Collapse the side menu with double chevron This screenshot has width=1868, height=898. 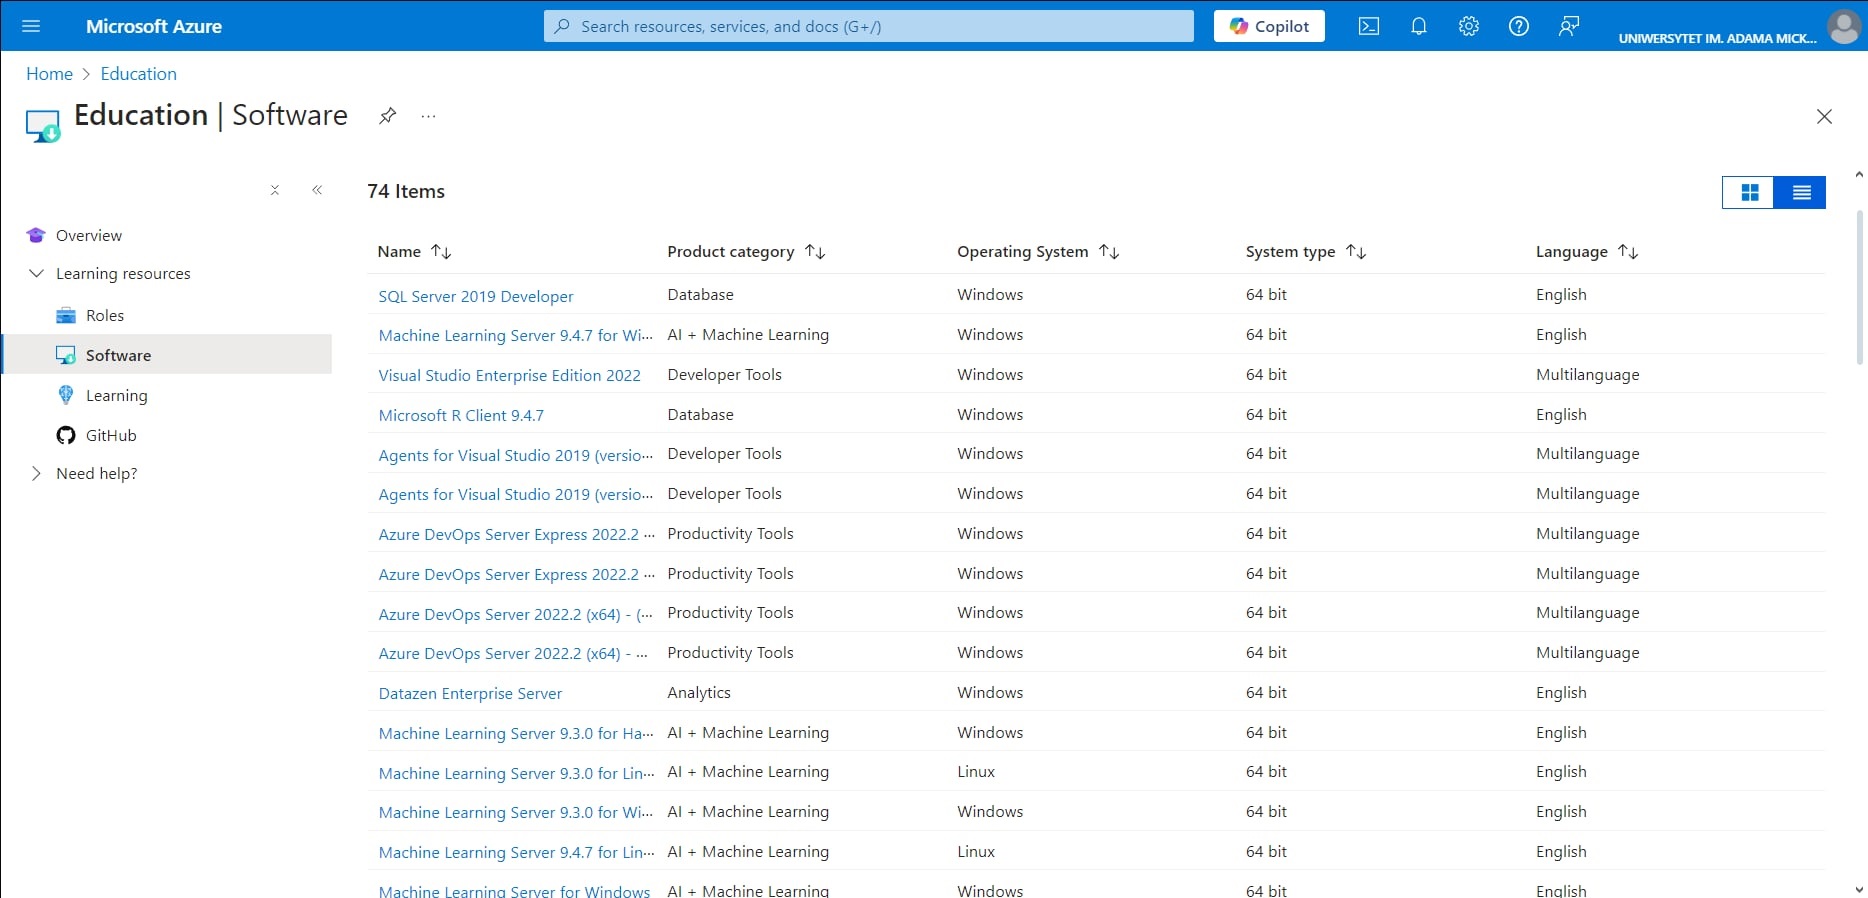click(x=317, y=190)
